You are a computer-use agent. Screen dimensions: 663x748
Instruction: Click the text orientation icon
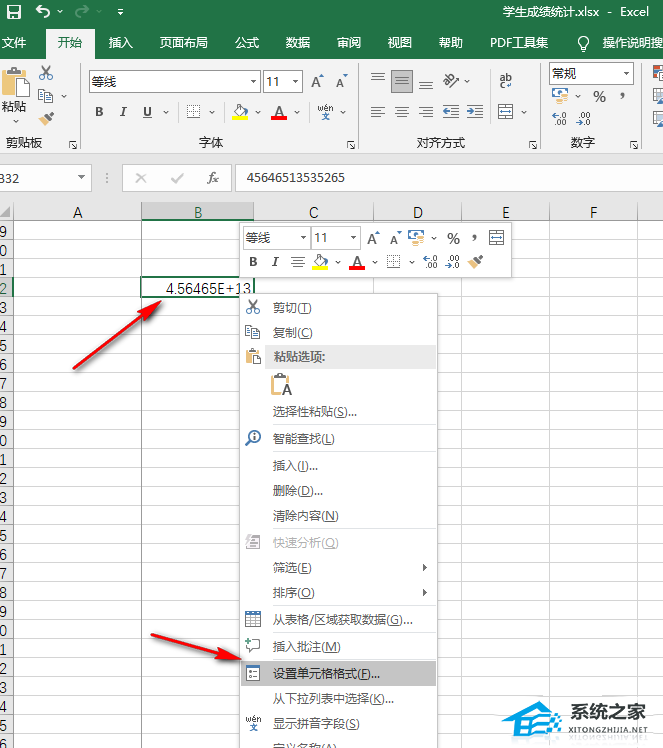(451, 81)
